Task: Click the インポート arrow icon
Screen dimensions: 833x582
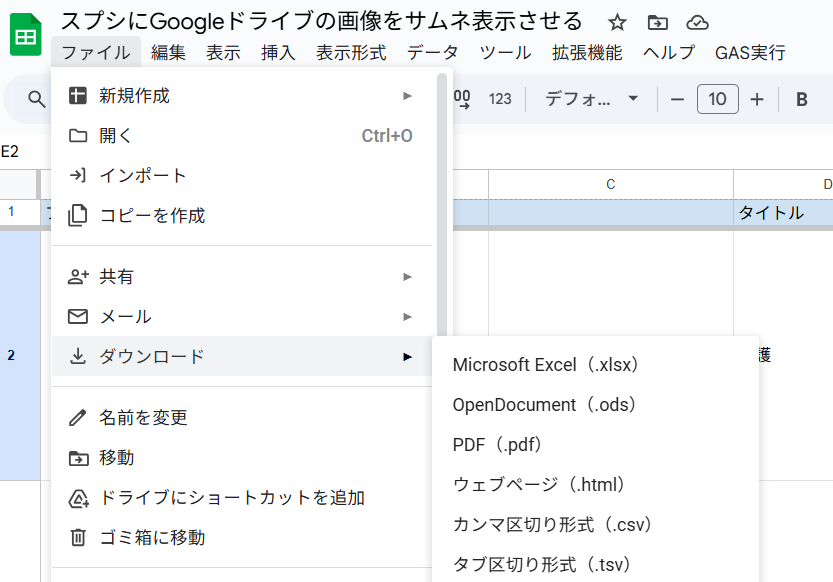Action: point(78,175)
